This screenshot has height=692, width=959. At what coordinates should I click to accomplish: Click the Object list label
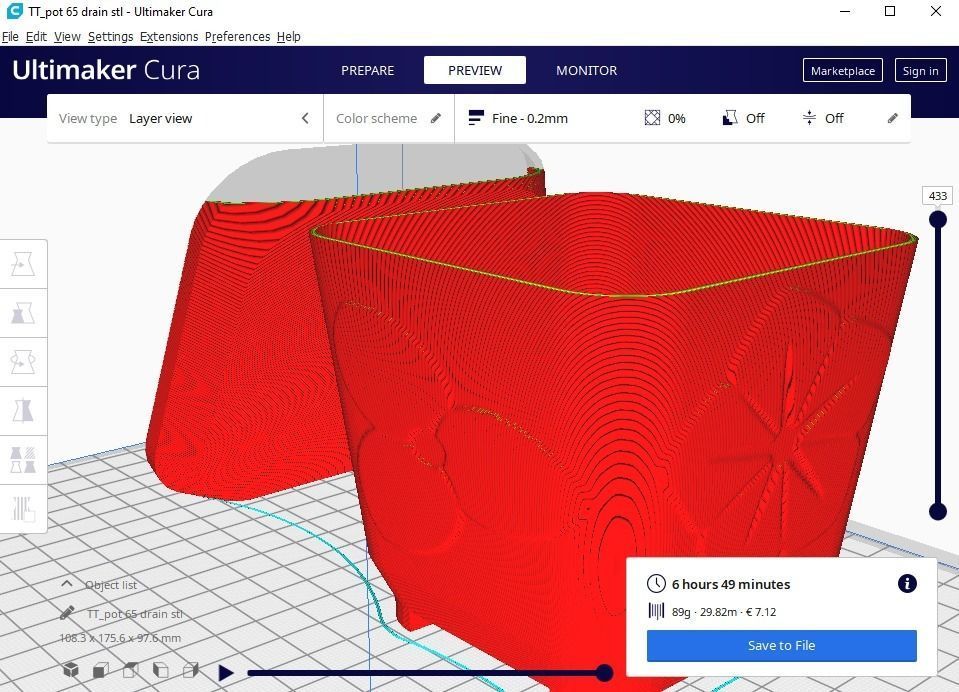[111, 585]
